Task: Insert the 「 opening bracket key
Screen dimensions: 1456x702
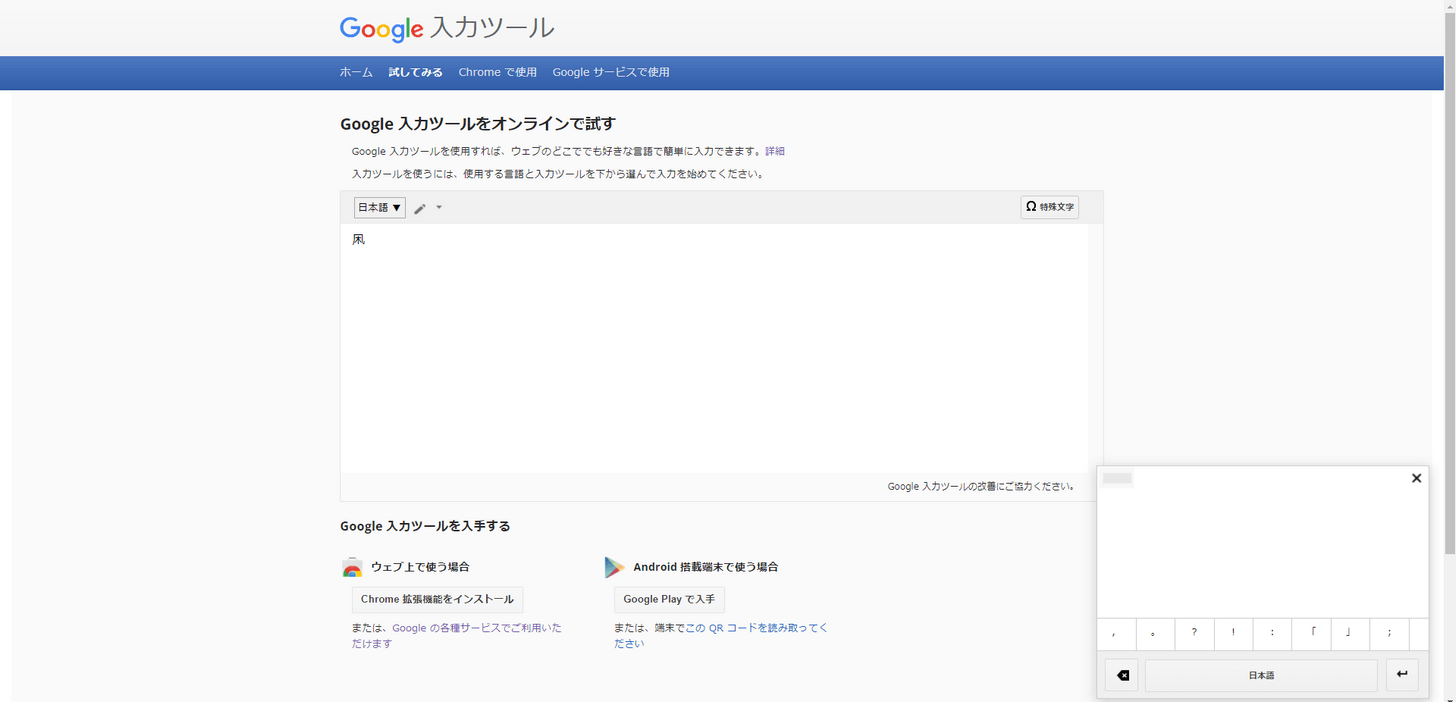Action: (1311, 634)
